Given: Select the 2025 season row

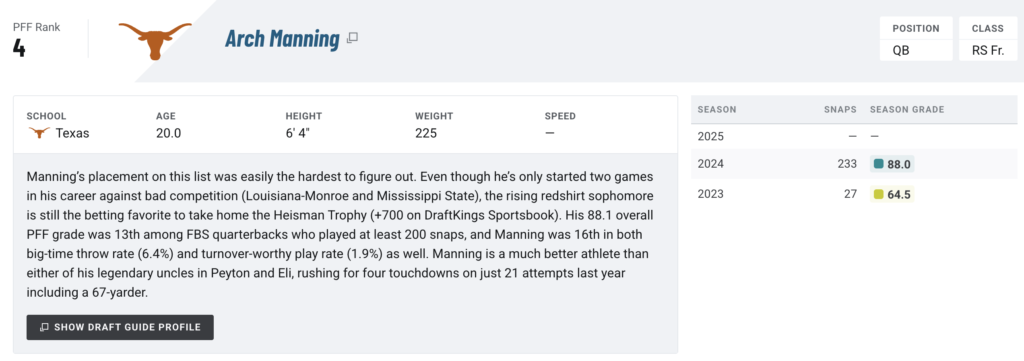Looking at the screenshot, I should 854,137.
